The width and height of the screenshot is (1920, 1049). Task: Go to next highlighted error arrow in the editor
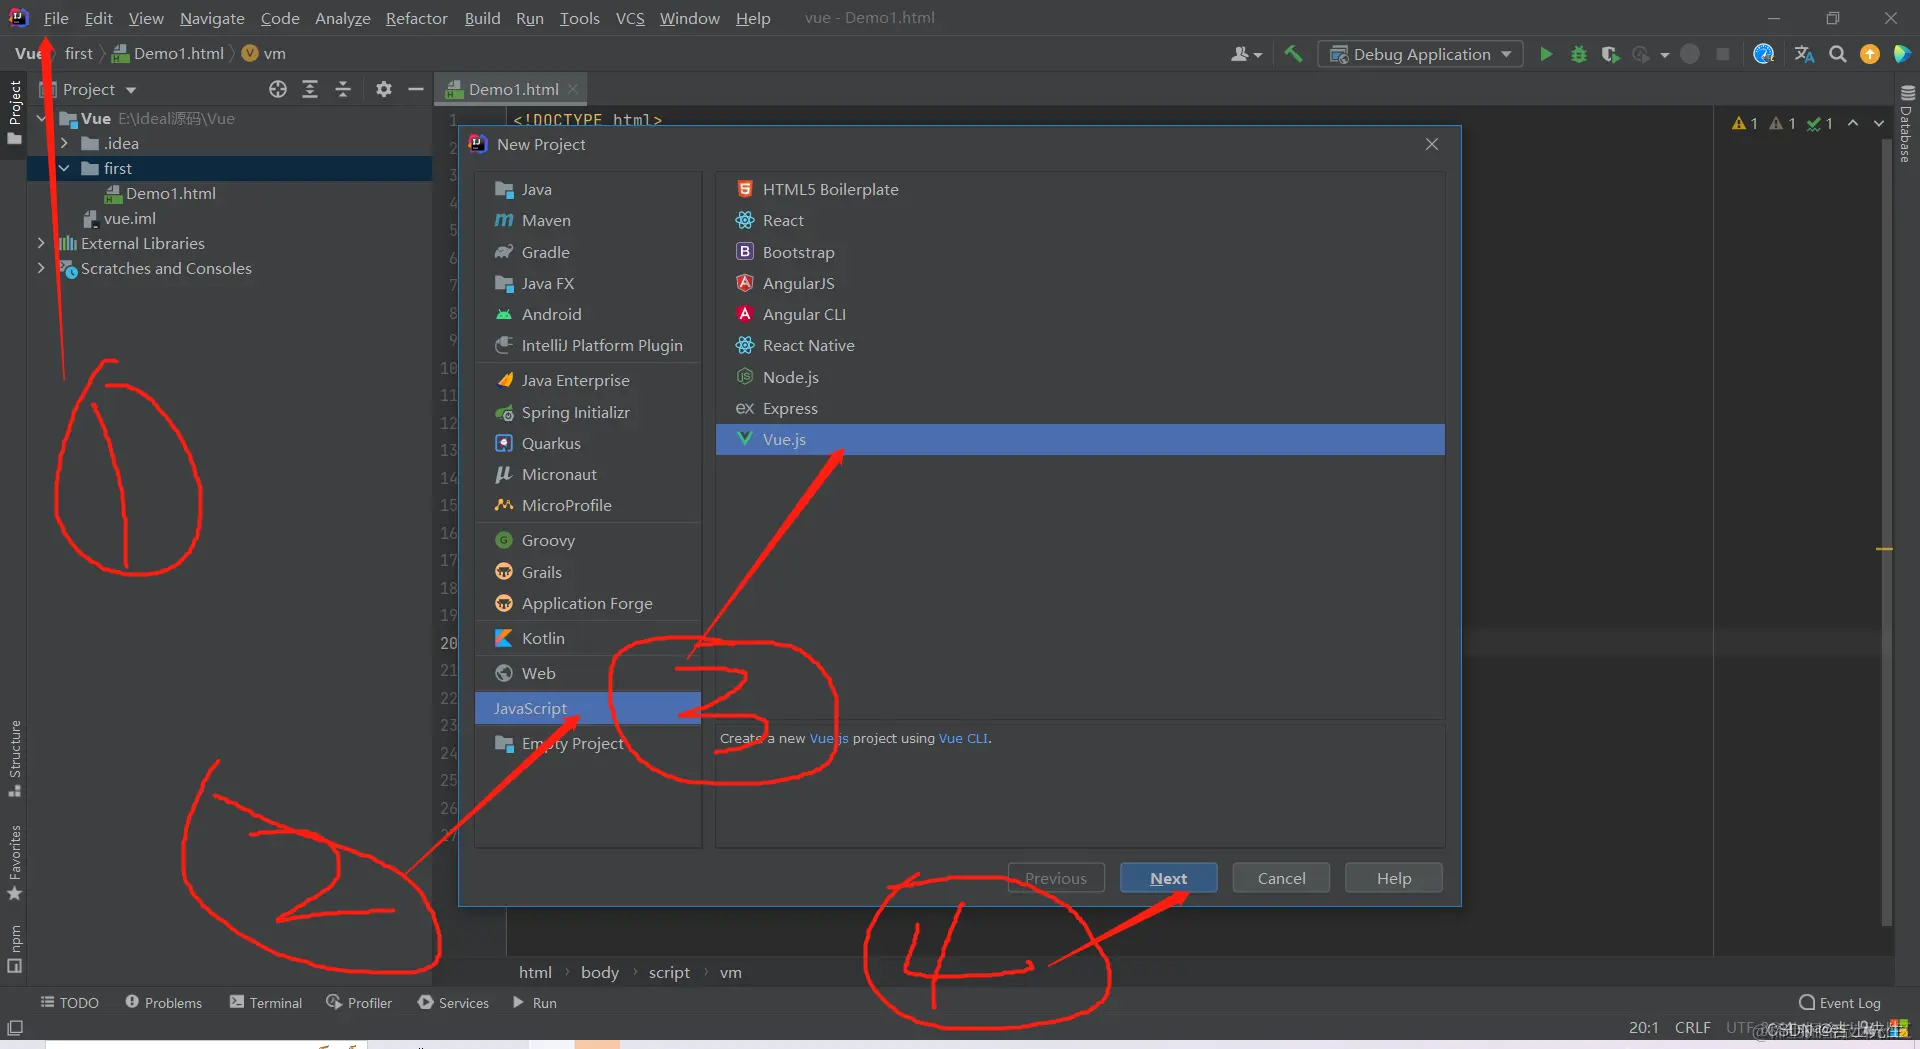(x=1879, y=123)
